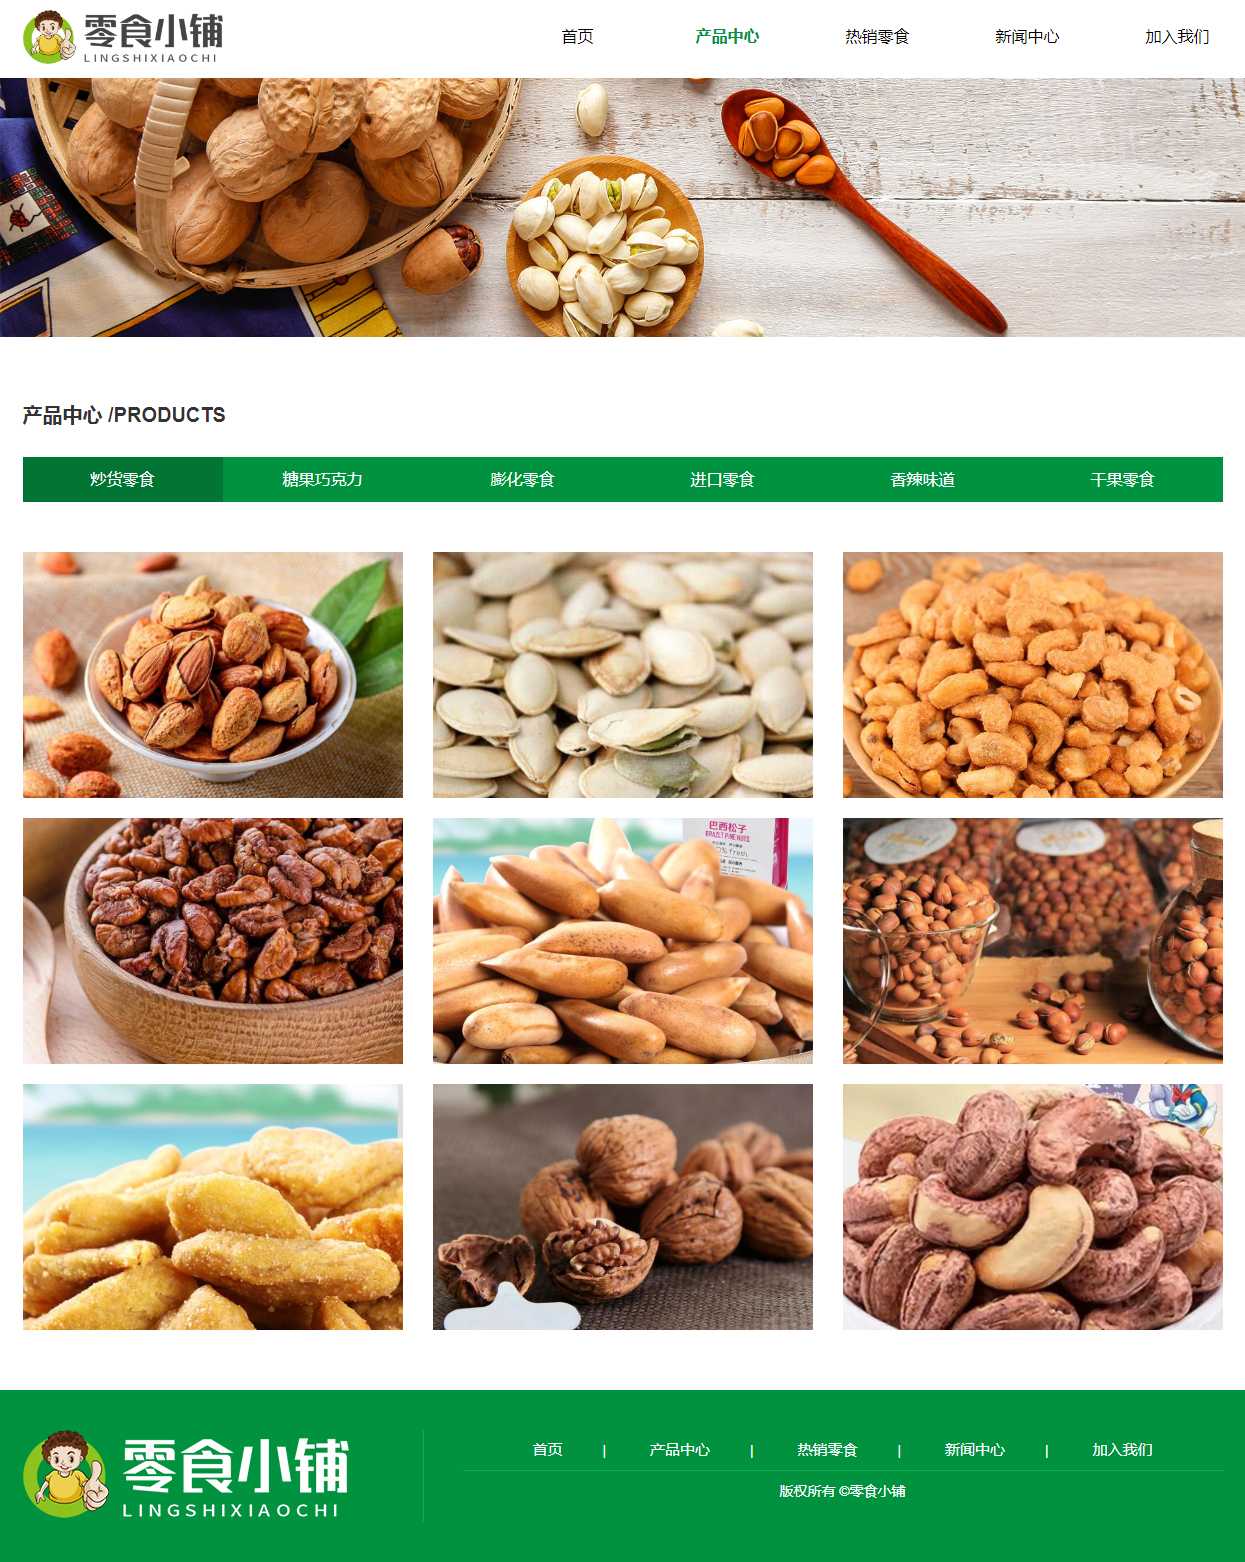This screenshot has height=1562, width=1245.
Task: Click the footer 零食小铺 mascot logo
Action: point(186,1474)
